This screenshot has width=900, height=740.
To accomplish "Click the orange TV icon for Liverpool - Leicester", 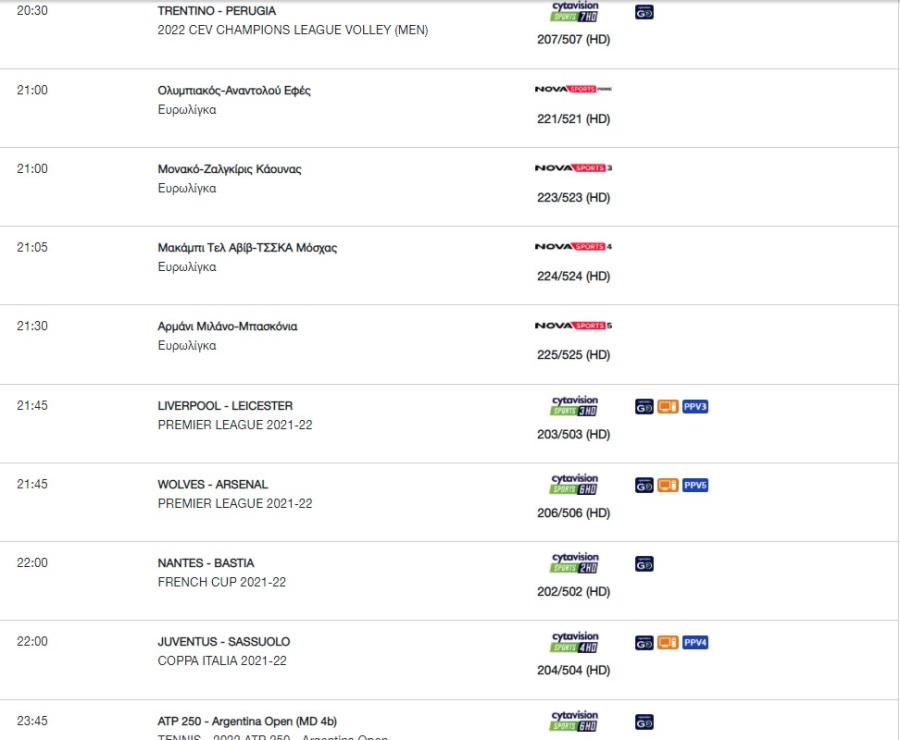I will (x=668, y=406).
